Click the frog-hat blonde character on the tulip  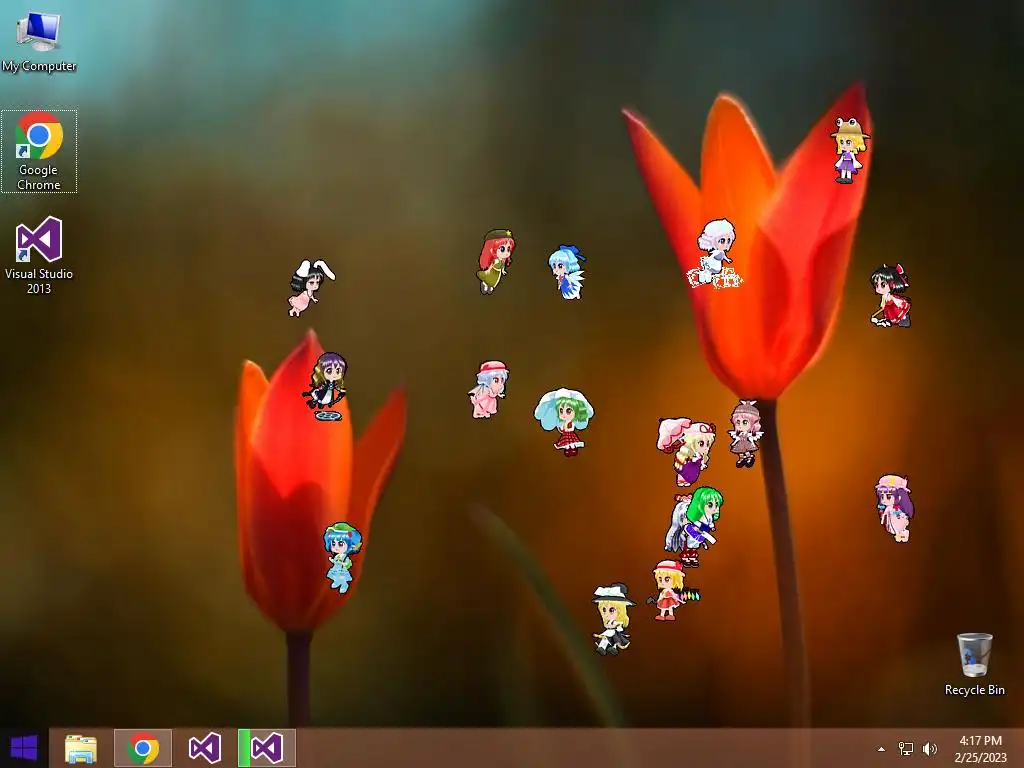(x=849, y=150)
